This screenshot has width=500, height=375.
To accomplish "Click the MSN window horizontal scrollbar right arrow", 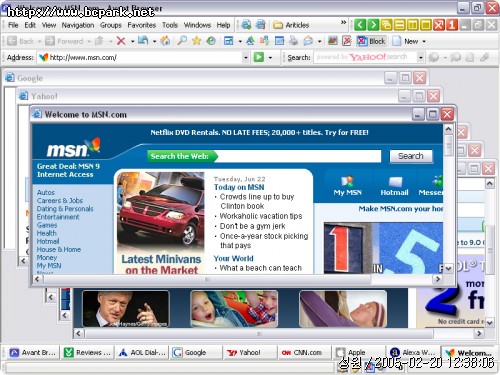I will (x=438, y=279).
